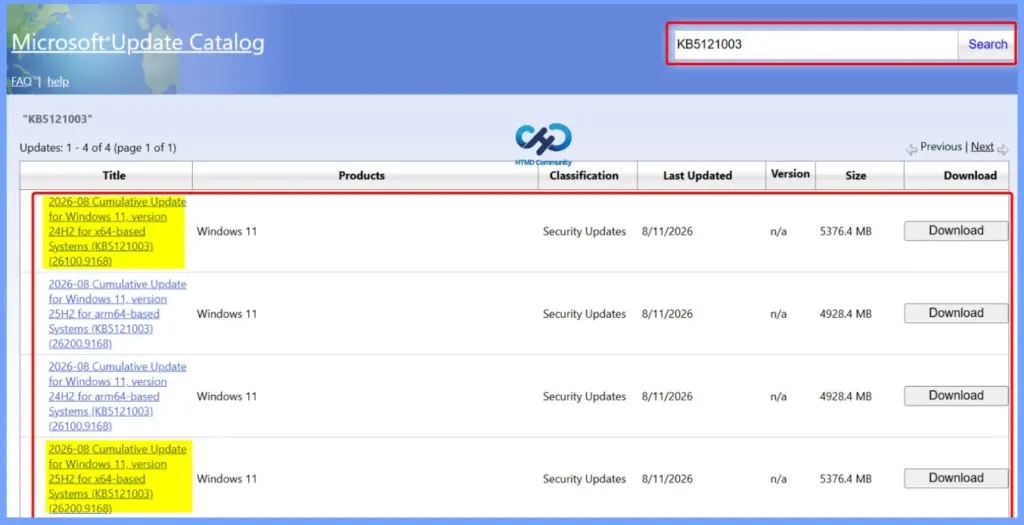Screen dimensions: 1024x525
Task: Open the FAQ link
Action: [x=21, y=82]
